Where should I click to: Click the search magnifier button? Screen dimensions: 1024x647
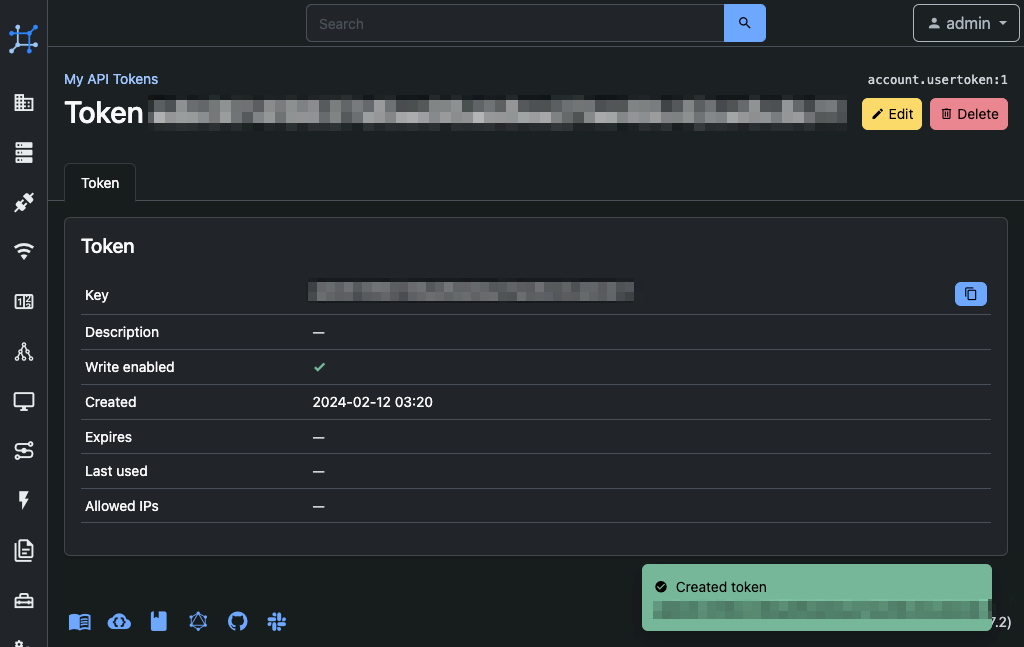click(744, 23)
